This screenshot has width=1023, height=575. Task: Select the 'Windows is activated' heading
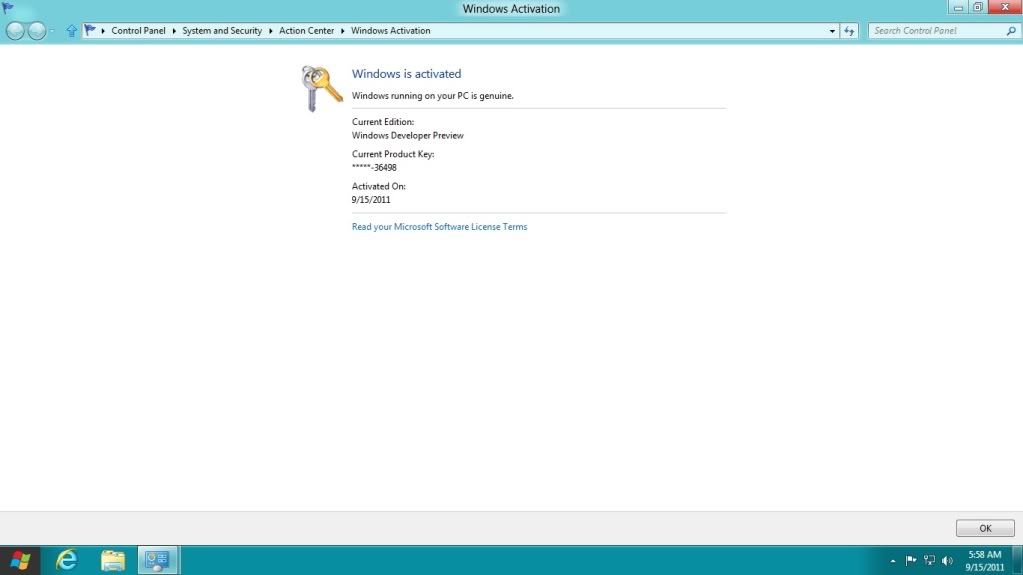coord(406,74)
